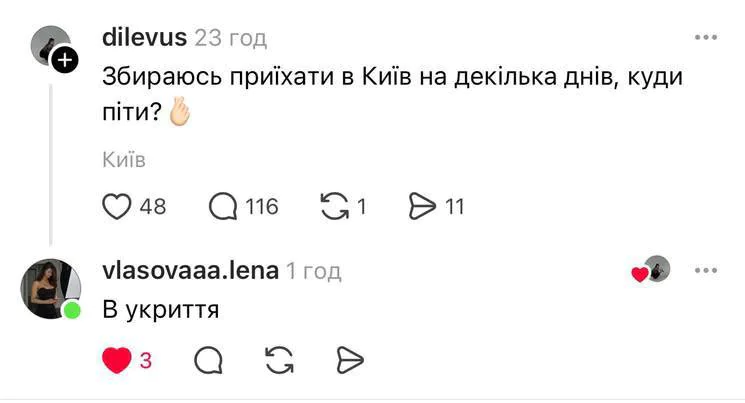Share the dilevus post via send icon
The height and width of the screenshot is (403, 745).
click(424, 207)
